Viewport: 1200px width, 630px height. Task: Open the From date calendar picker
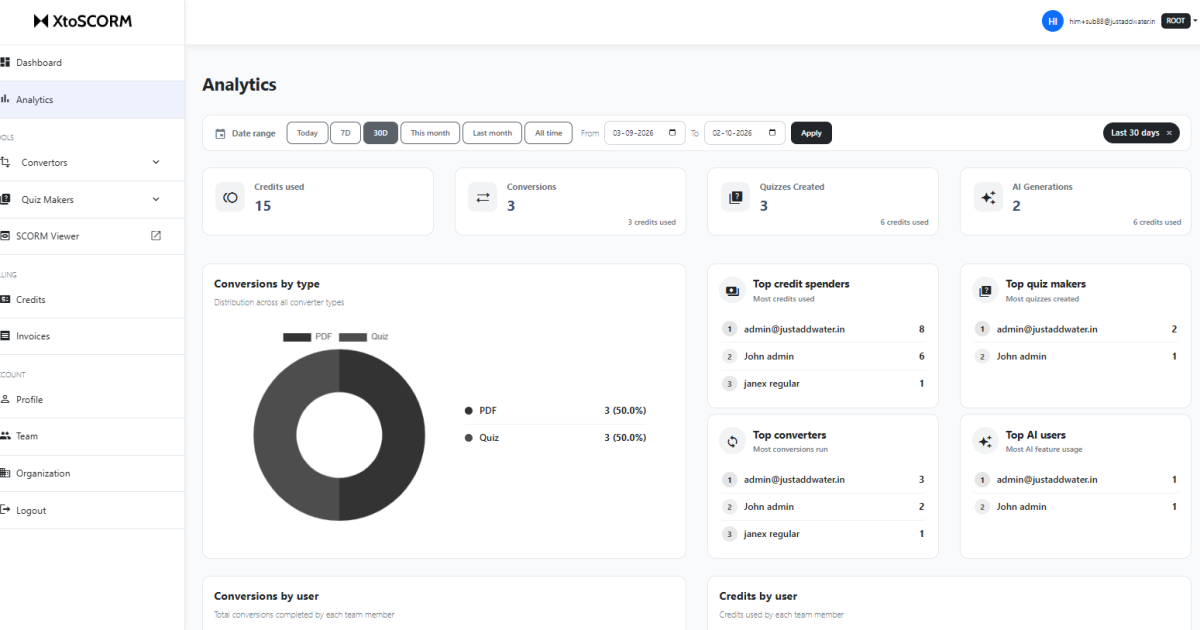click(673, 133)
